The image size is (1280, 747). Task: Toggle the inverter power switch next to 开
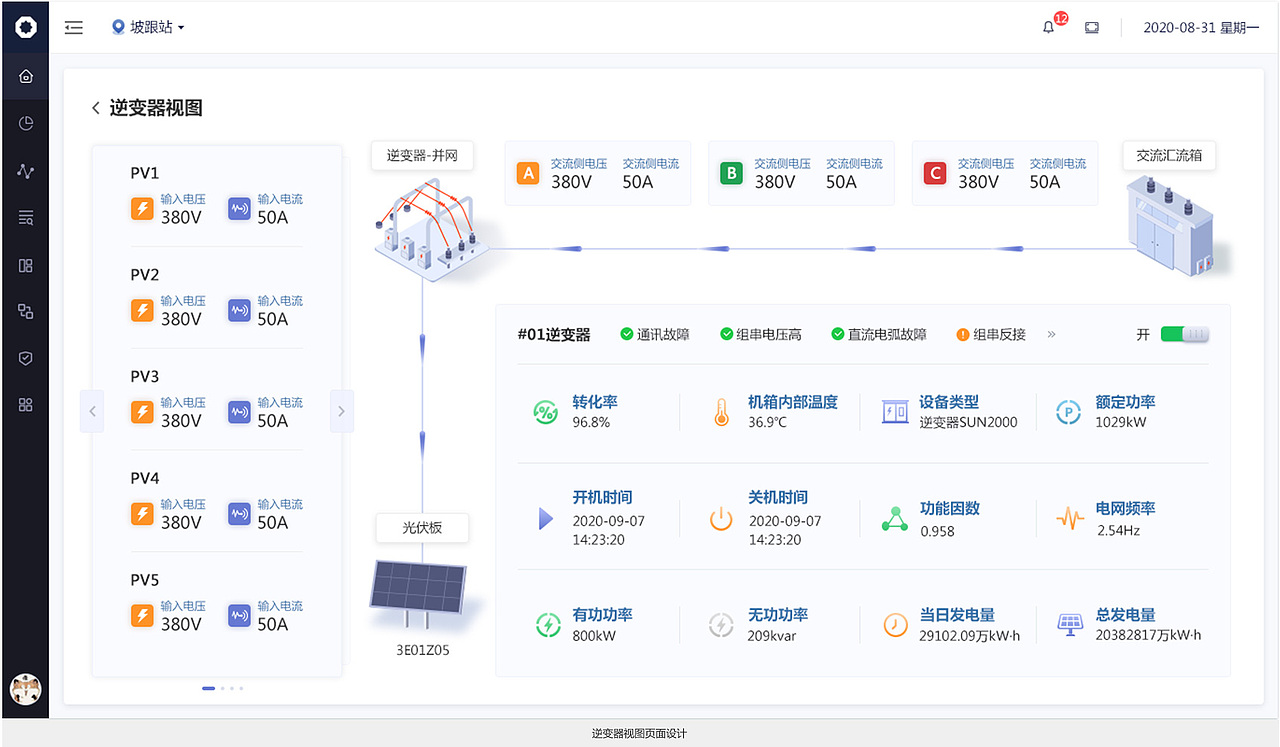(1184, 335)
